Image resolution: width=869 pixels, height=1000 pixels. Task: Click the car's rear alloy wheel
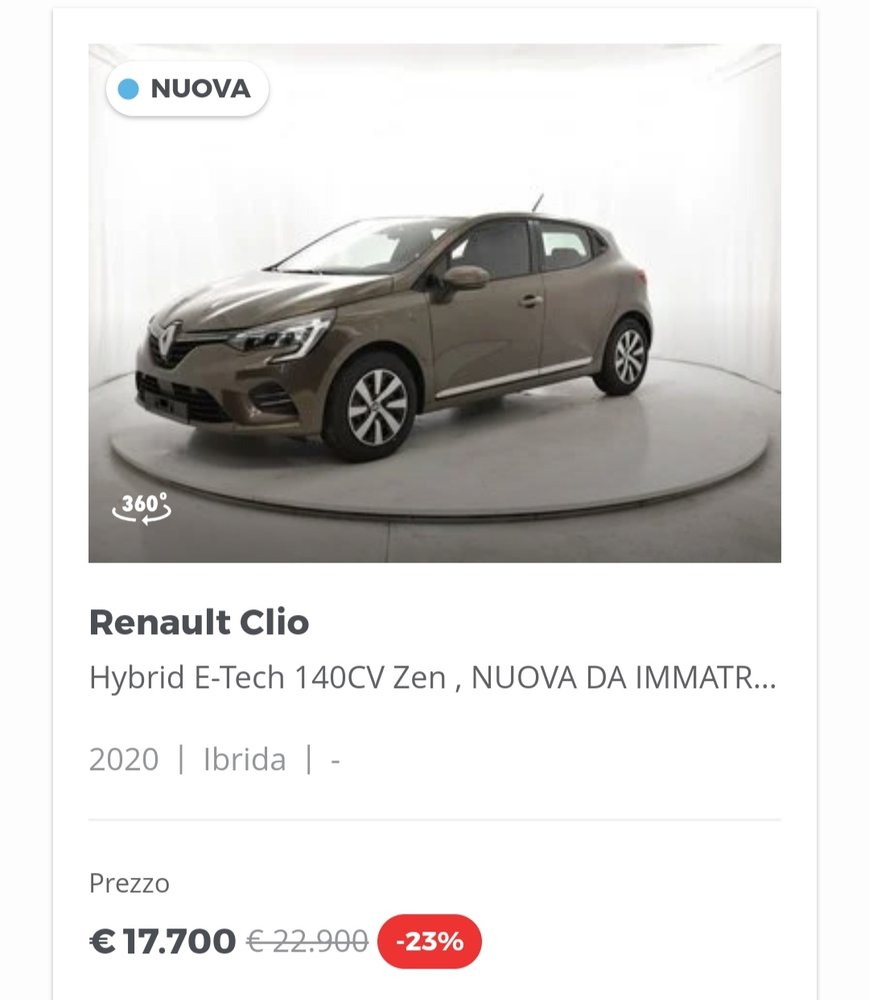[x=627, y=357]
